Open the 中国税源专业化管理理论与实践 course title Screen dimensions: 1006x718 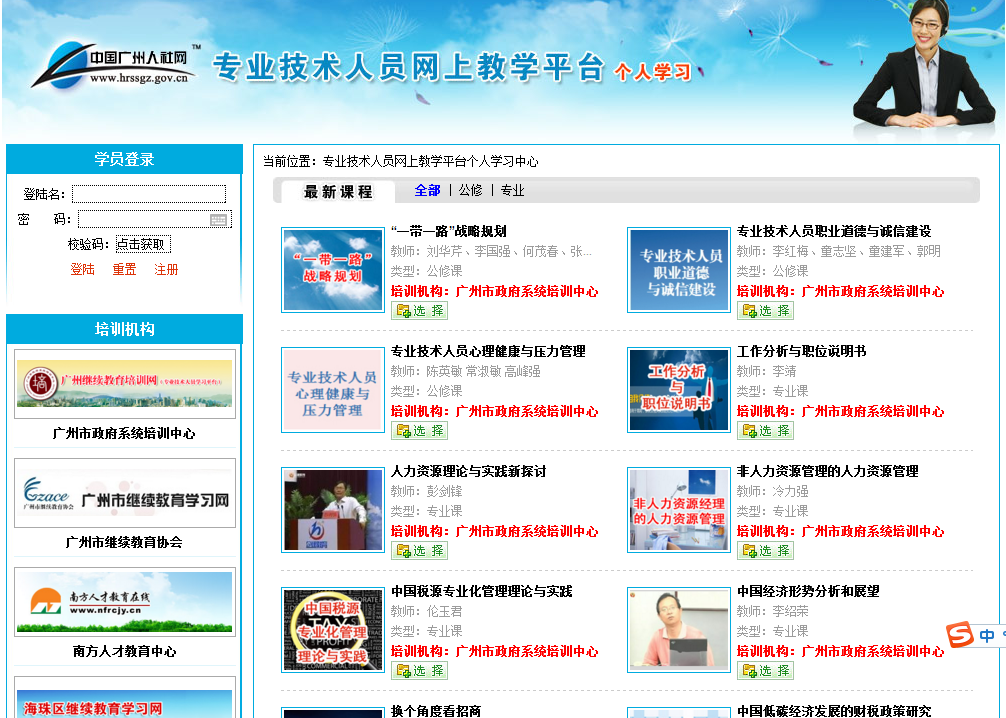481,591
